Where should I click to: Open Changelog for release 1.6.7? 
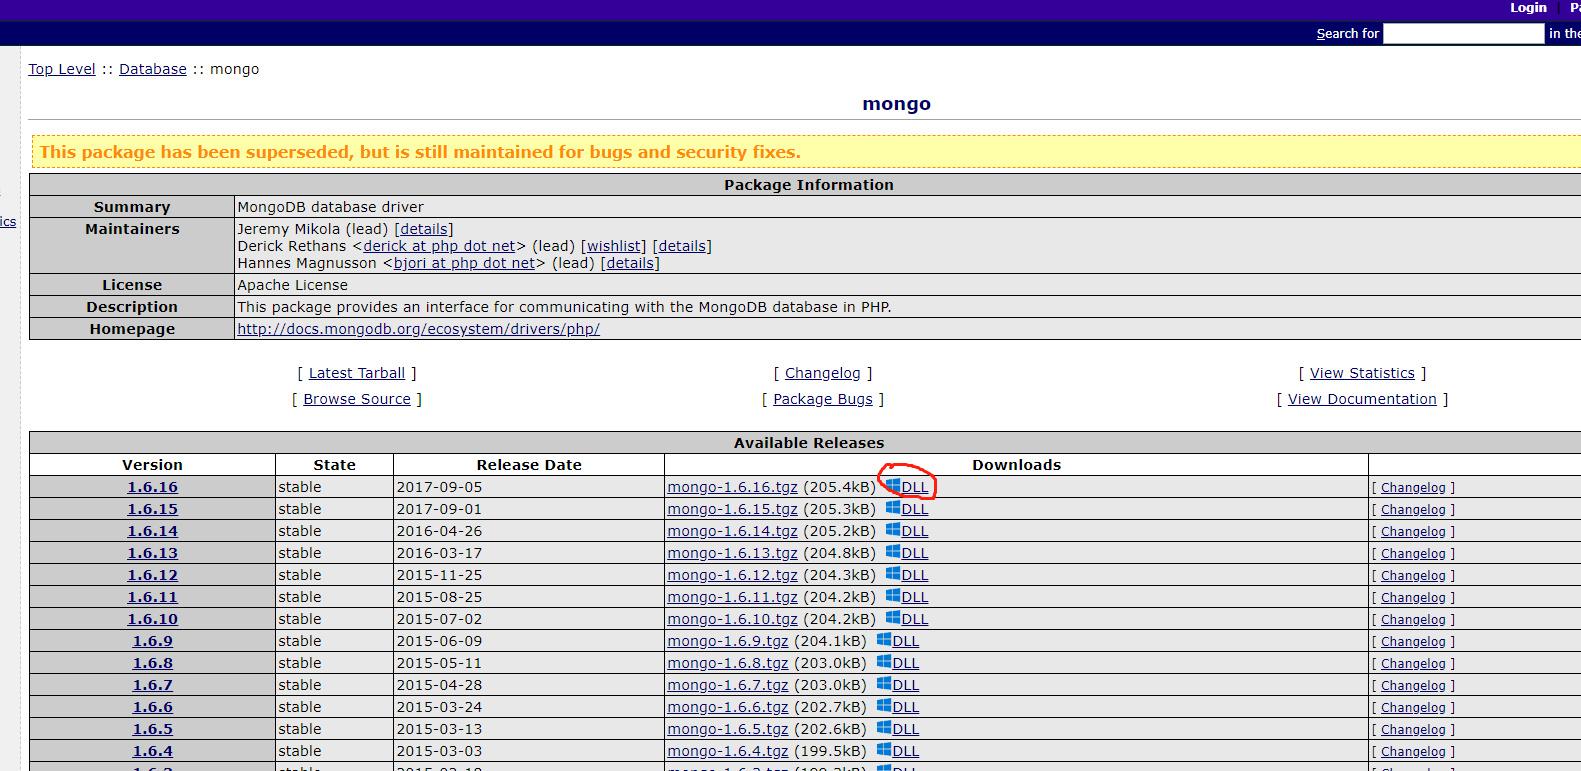[x=1413, y=686]
